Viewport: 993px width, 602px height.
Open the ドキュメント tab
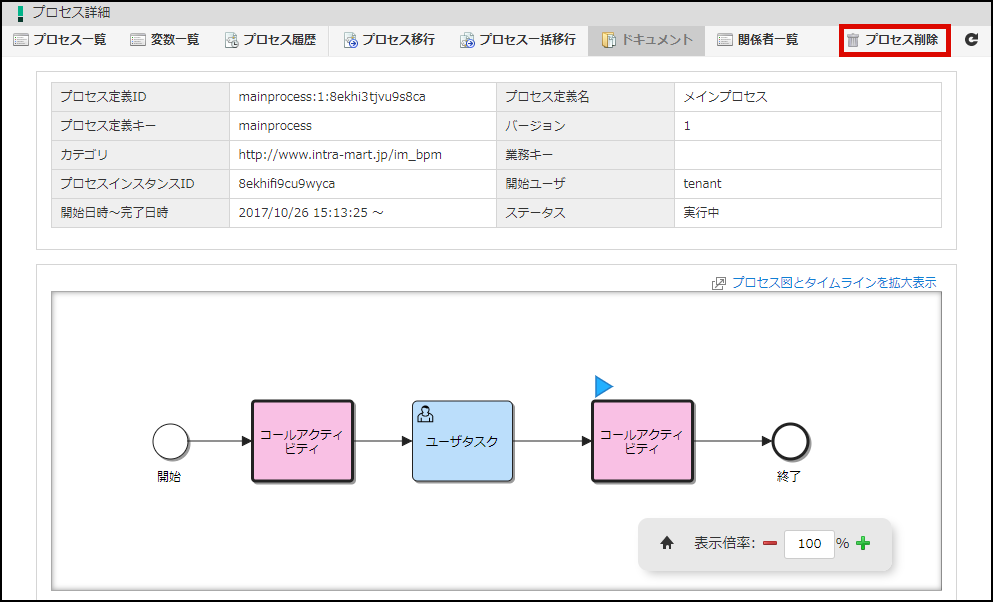pyautogui.click(x=647, y=40)
